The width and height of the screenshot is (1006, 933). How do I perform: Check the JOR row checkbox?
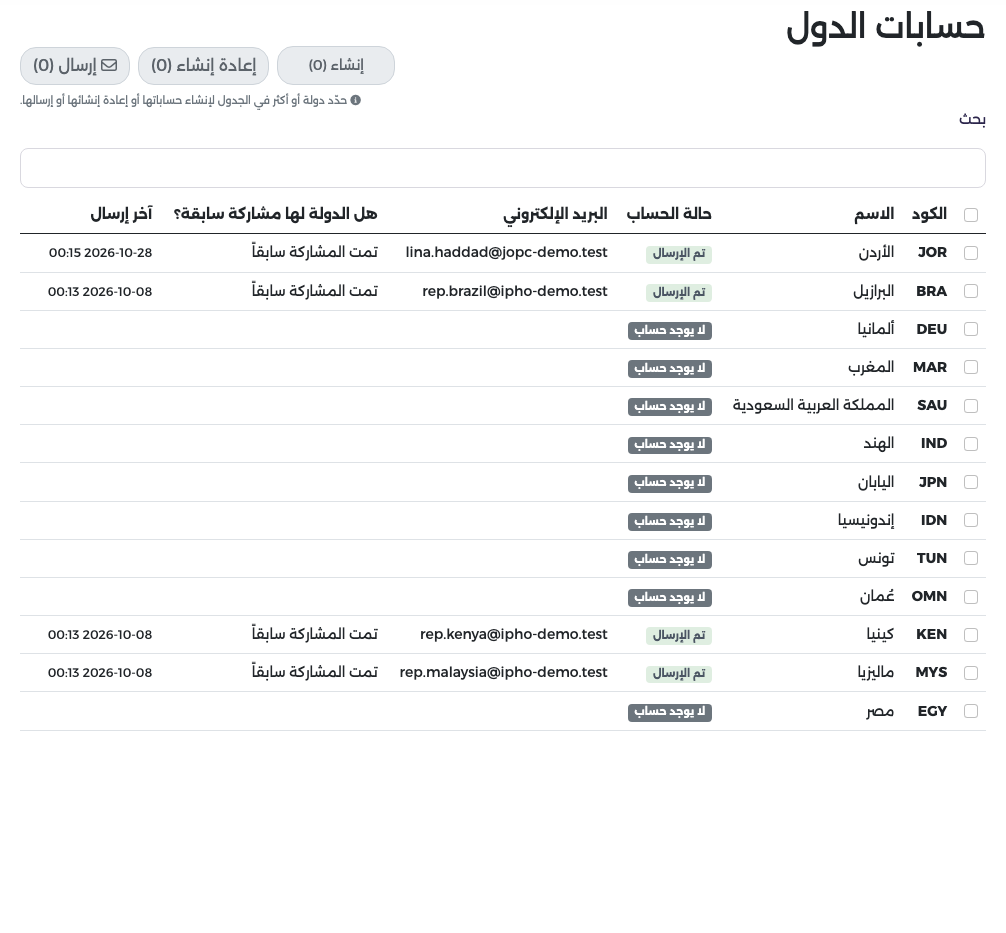click(x=971, y=253)
